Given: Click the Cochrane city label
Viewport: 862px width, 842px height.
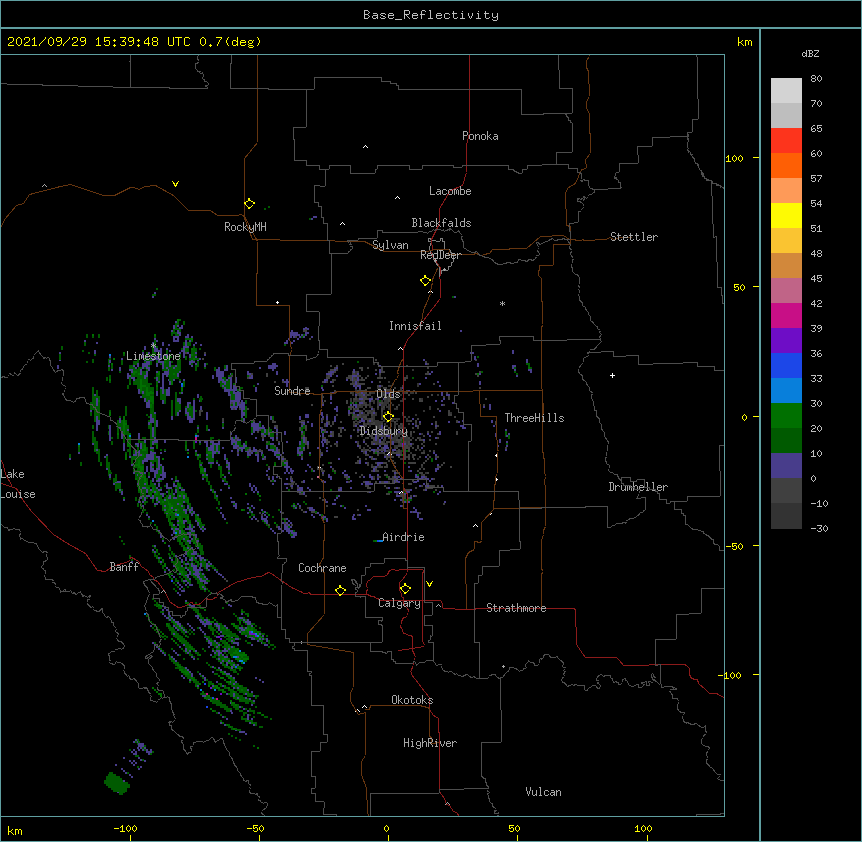Looking at the screenshot, I should click(322, 568).
